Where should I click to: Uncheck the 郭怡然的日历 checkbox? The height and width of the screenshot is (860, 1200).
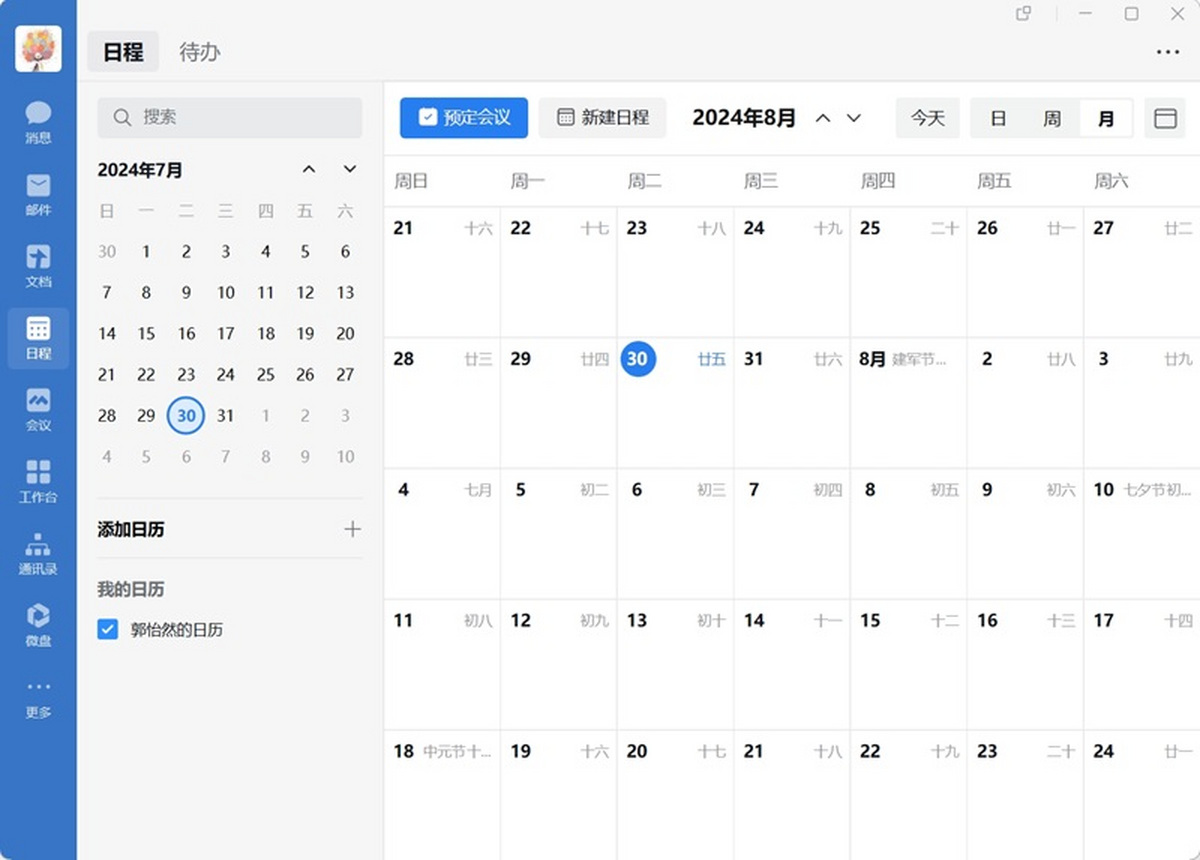pyautogui.click(x=108, y=629)
